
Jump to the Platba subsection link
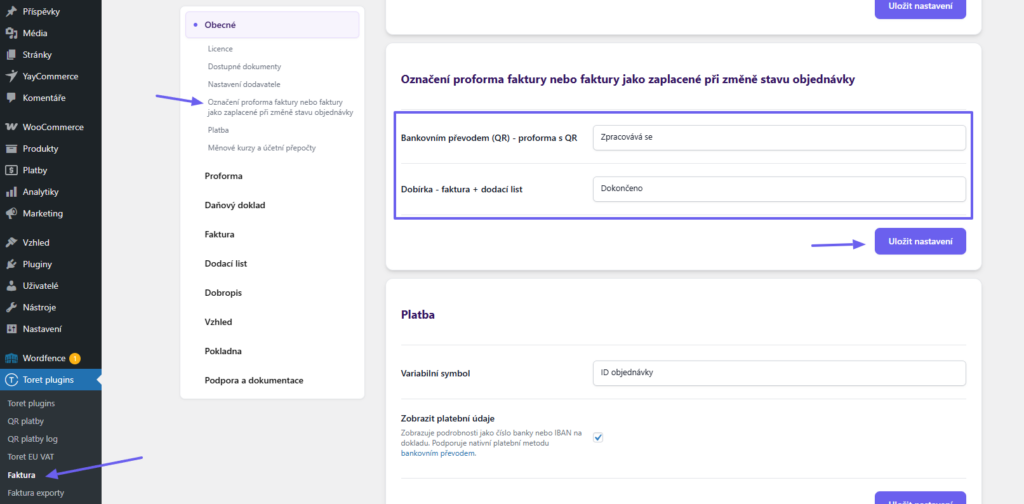(x=218, y=130)
